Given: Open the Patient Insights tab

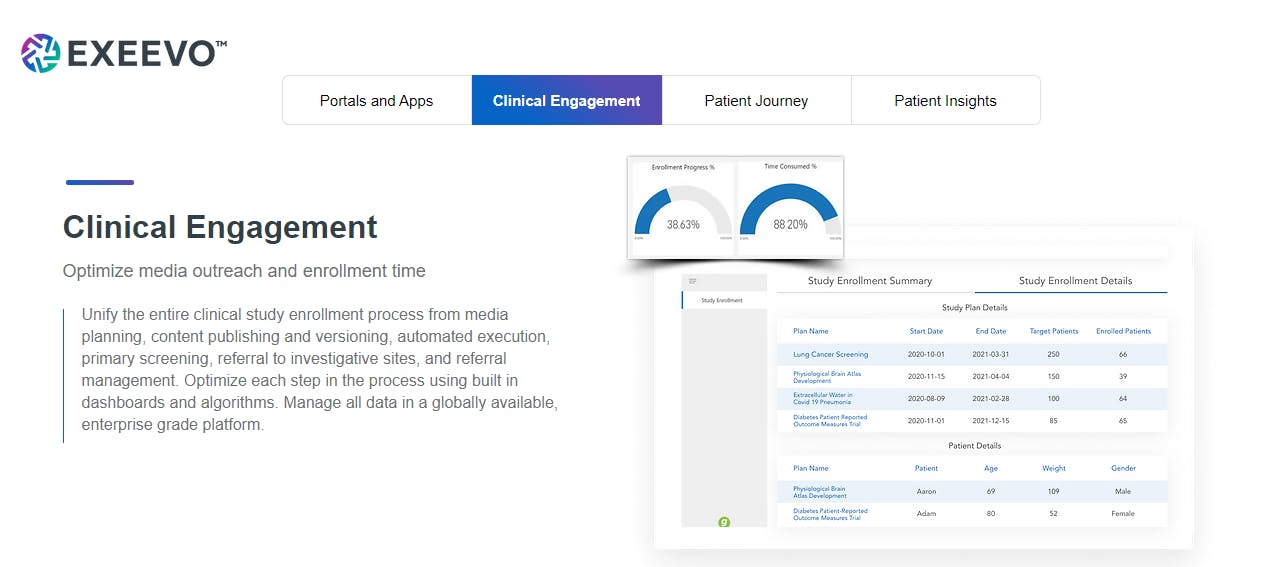Looking at the screenshot, I should [945, 101].
